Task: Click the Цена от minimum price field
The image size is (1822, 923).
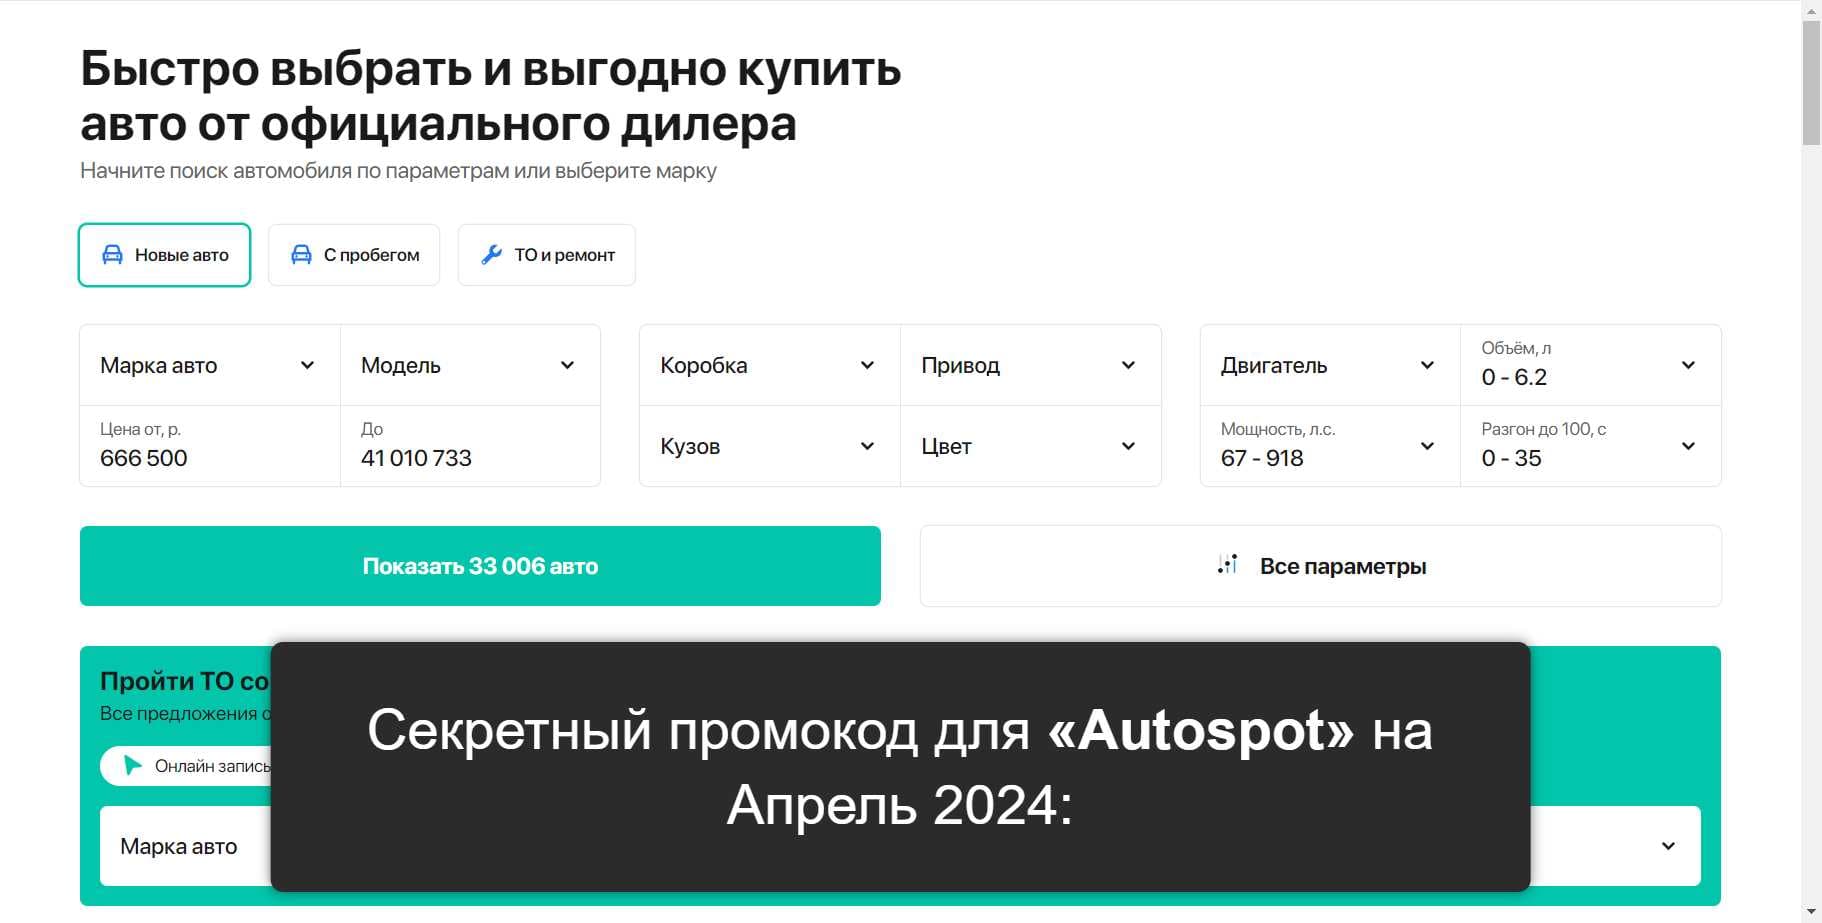Action: pyautogui.click(x=209, y=447)
